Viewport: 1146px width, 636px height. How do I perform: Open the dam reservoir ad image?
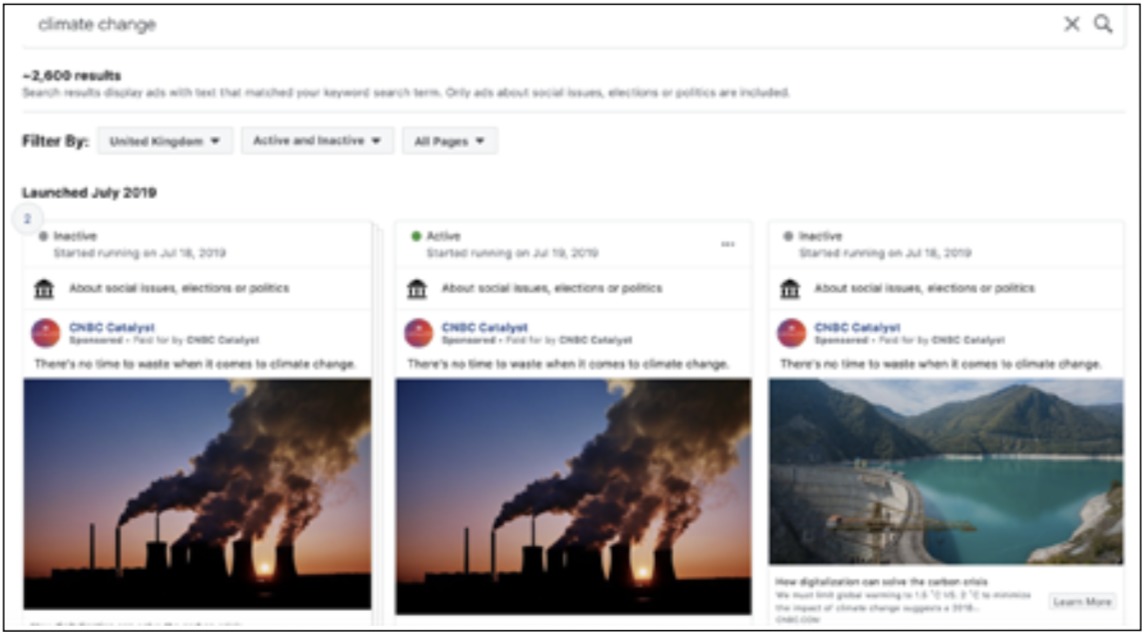pos(945,471)
